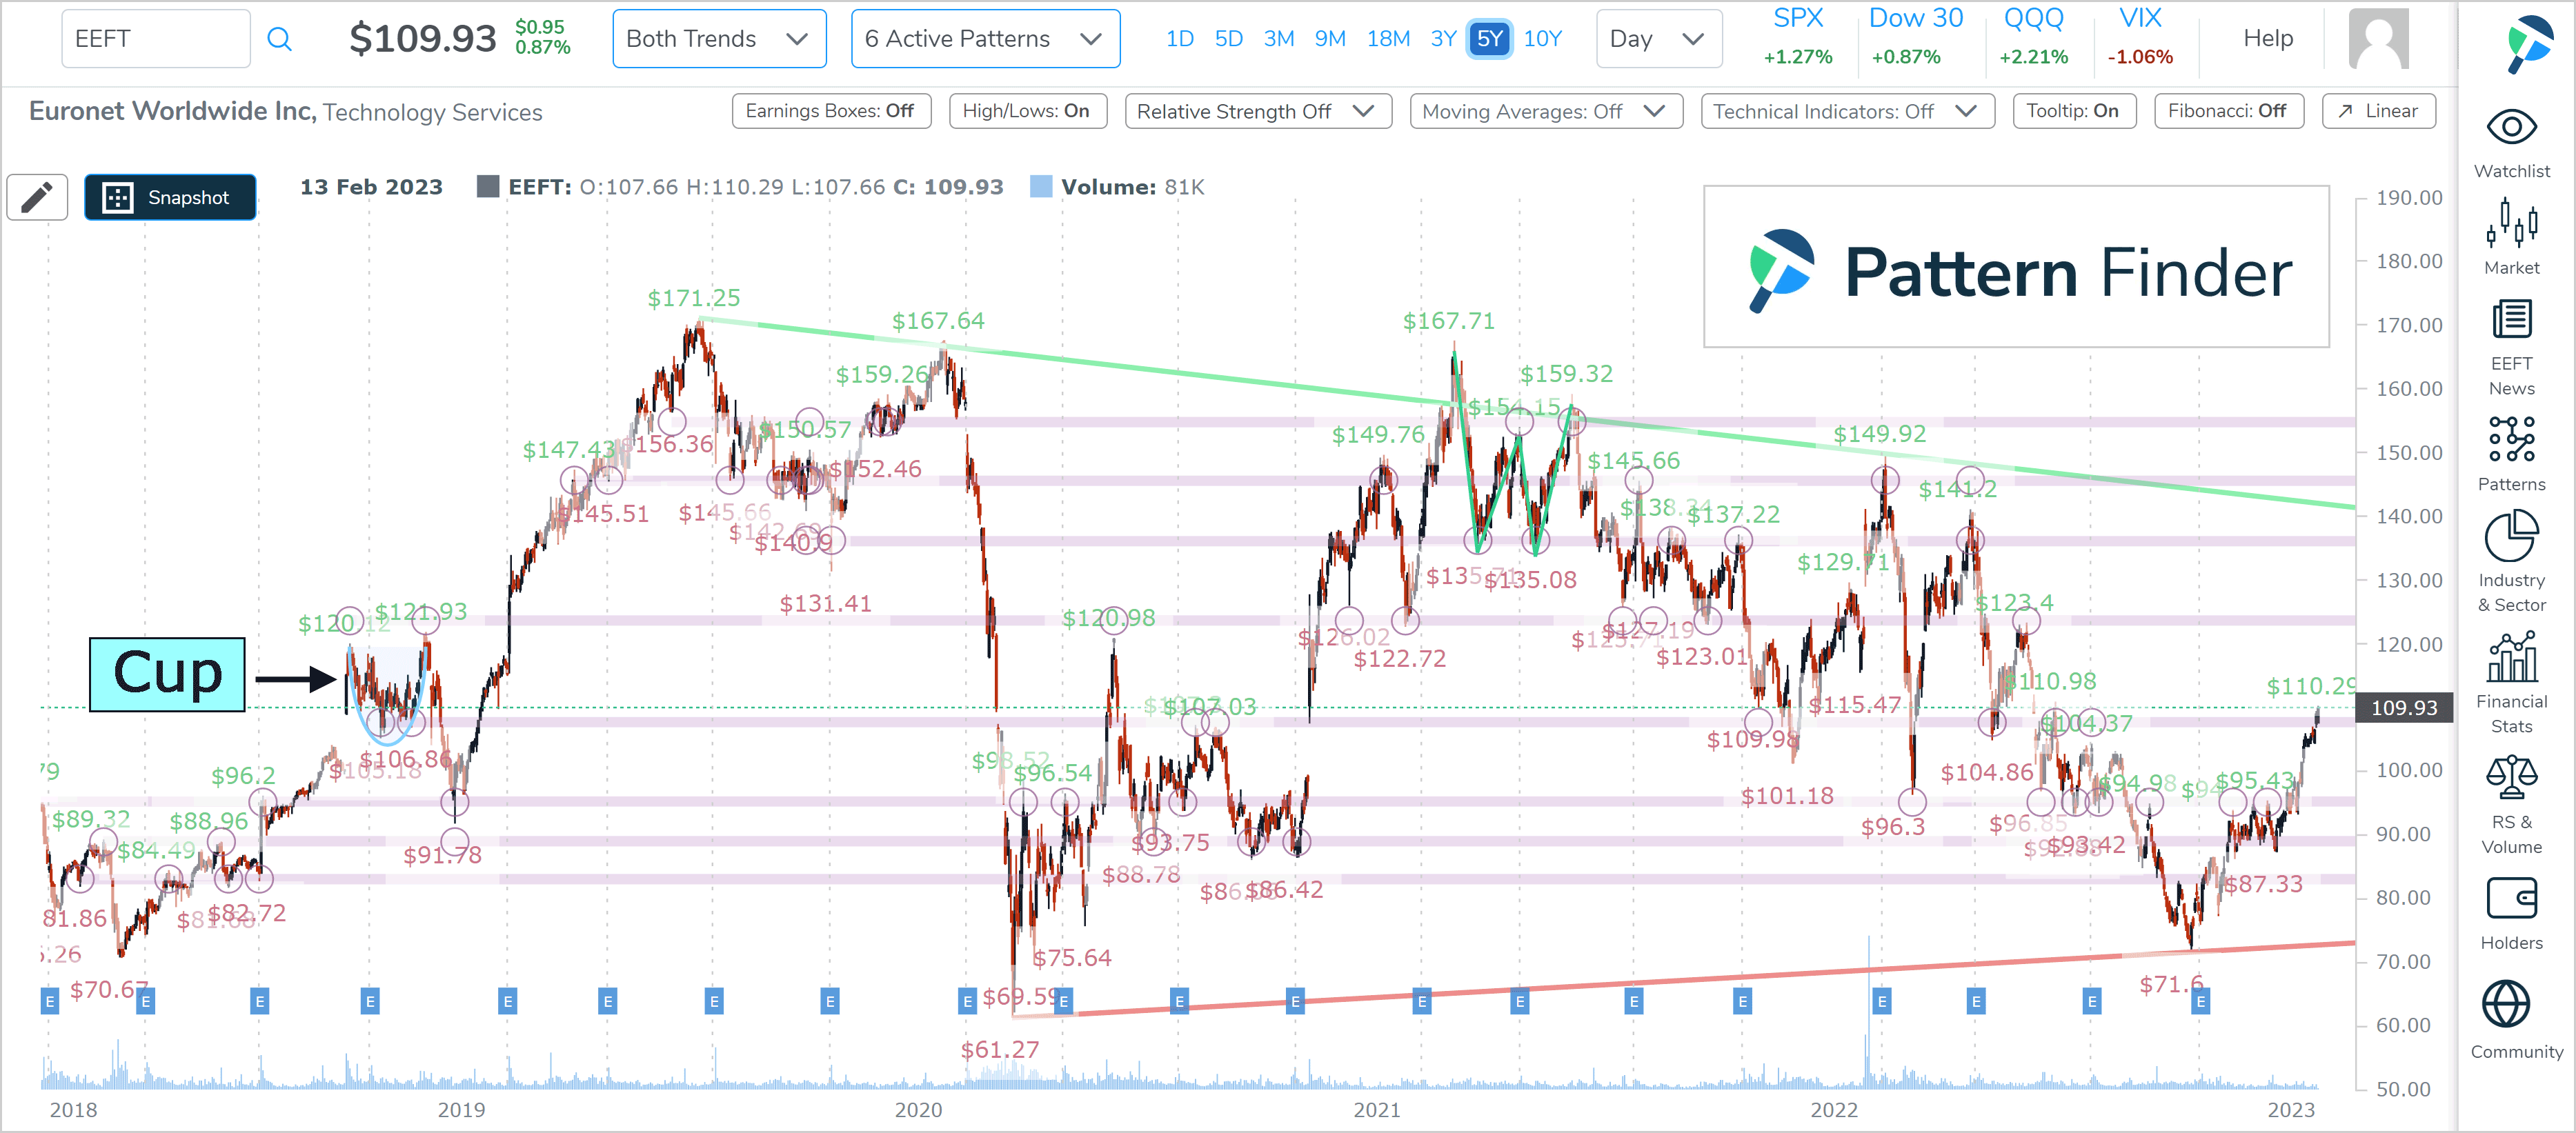Select the 9M time range
Image resolution: width=2576 pixels, height=1133 pixels.
1329,39
